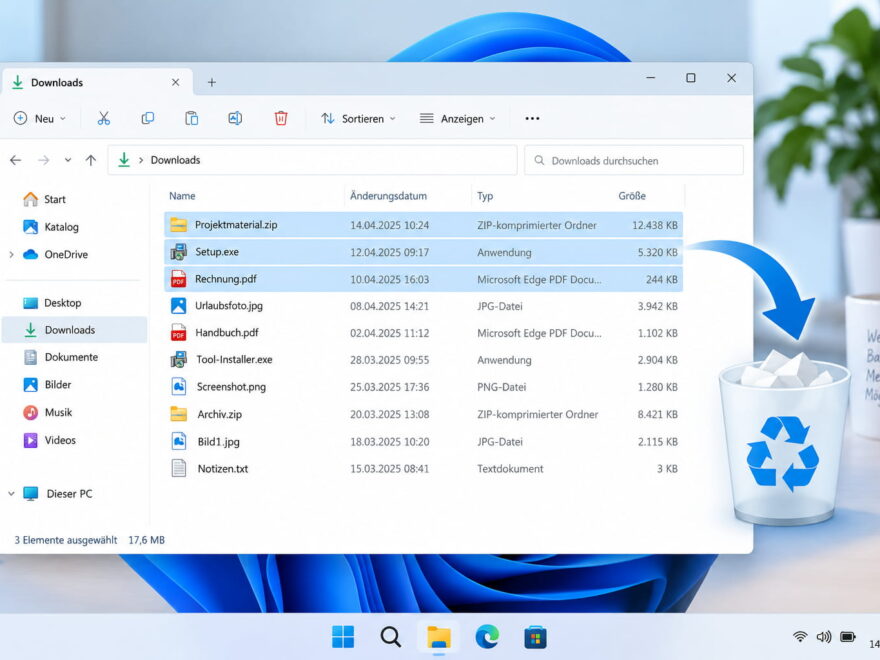Viewport: 880px width, 660px height.
Task: Click the Rechnung.pdf red PDF icon
Action: point(178,279)
